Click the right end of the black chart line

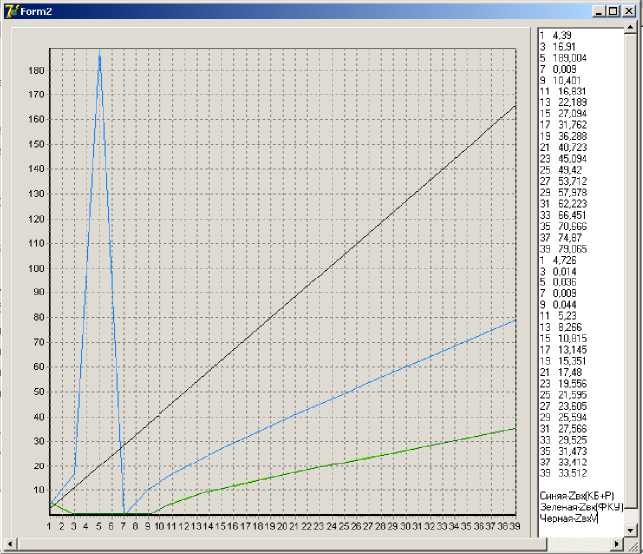tap(515, 106)
